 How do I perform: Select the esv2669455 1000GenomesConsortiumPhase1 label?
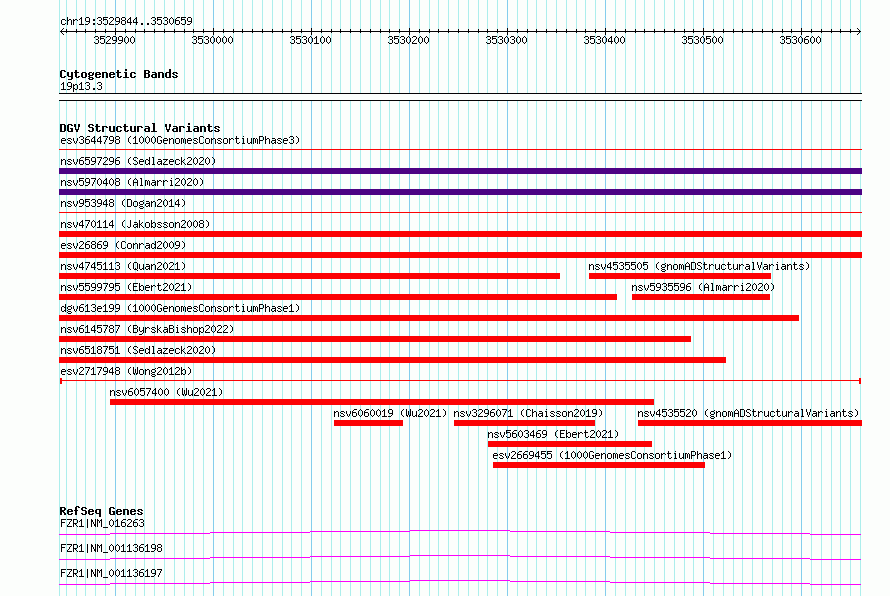point(612,455)
